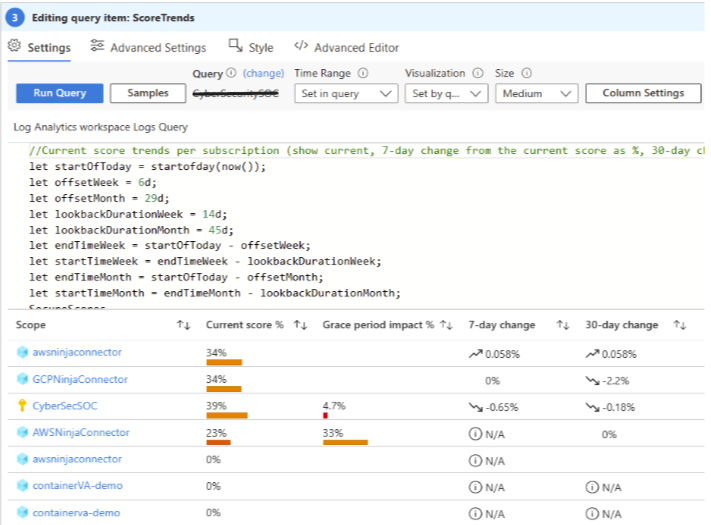Open the containerva-demo lowercase scope link
The width and height of the screenshot is (711, 525).
76,513
